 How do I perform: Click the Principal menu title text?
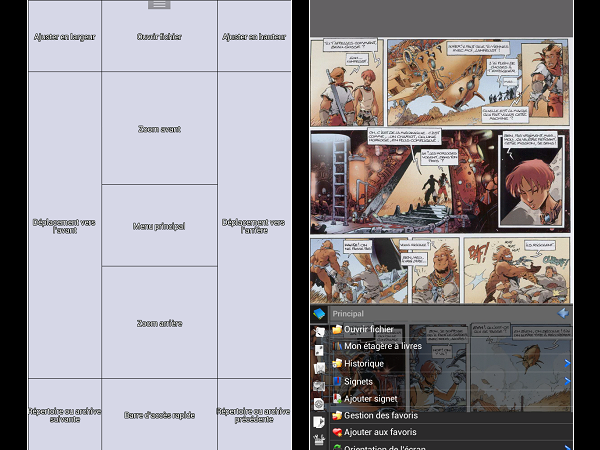(x=348, y=314)
